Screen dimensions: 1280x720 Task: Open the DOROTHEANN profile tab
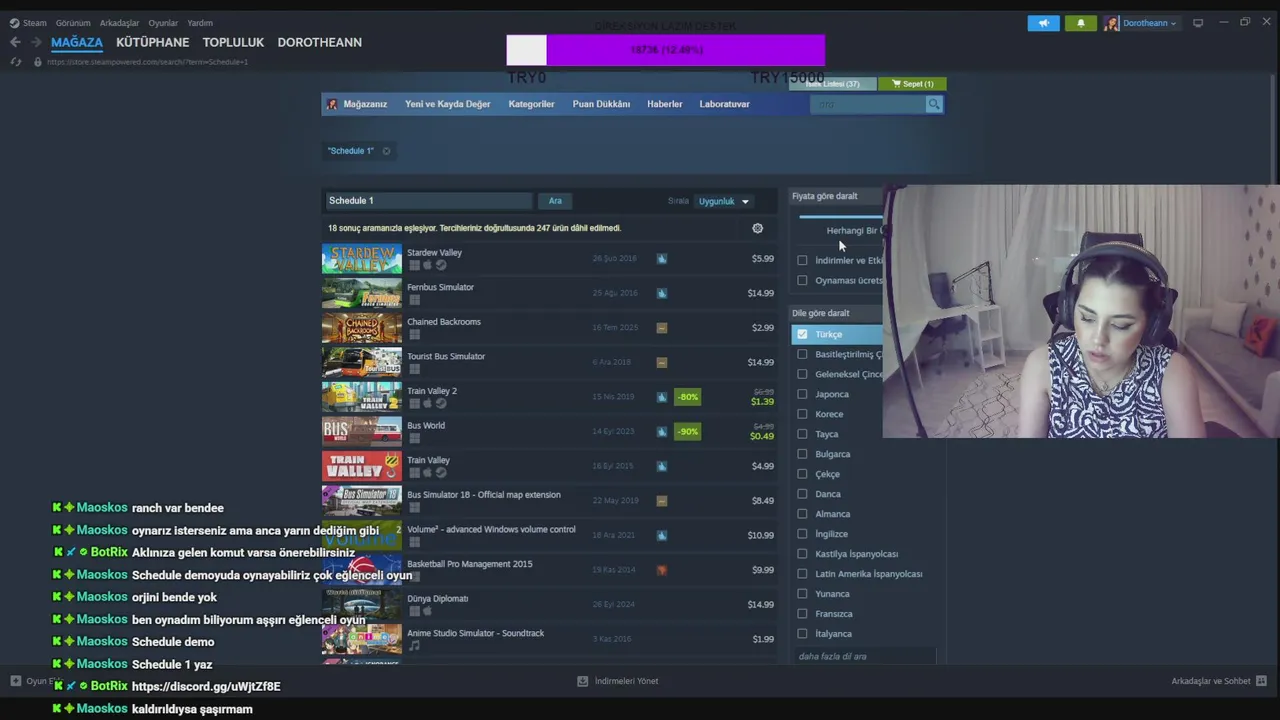(320, 42)
